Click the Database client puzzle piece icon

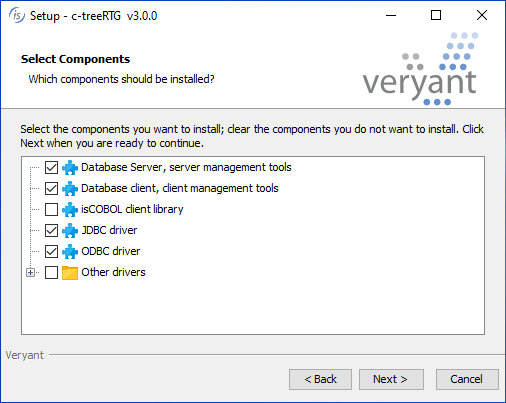(x=70, y=188)
